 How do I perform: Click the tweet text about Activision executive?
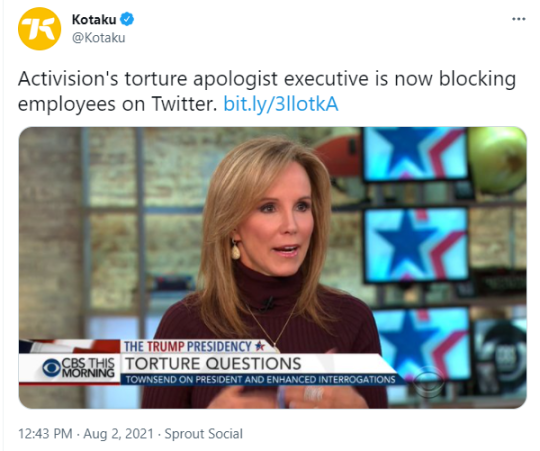tap(267, 91)
